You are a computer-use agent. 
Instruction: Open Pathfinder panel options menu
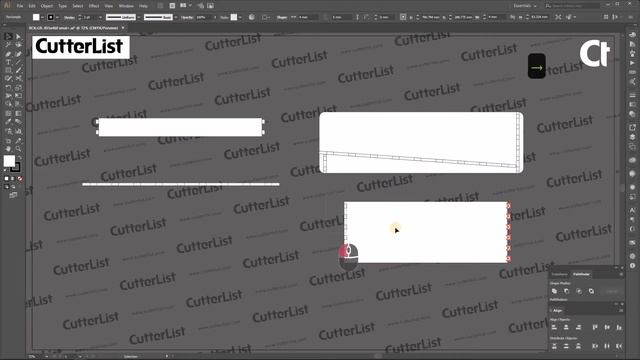(621, 274)
